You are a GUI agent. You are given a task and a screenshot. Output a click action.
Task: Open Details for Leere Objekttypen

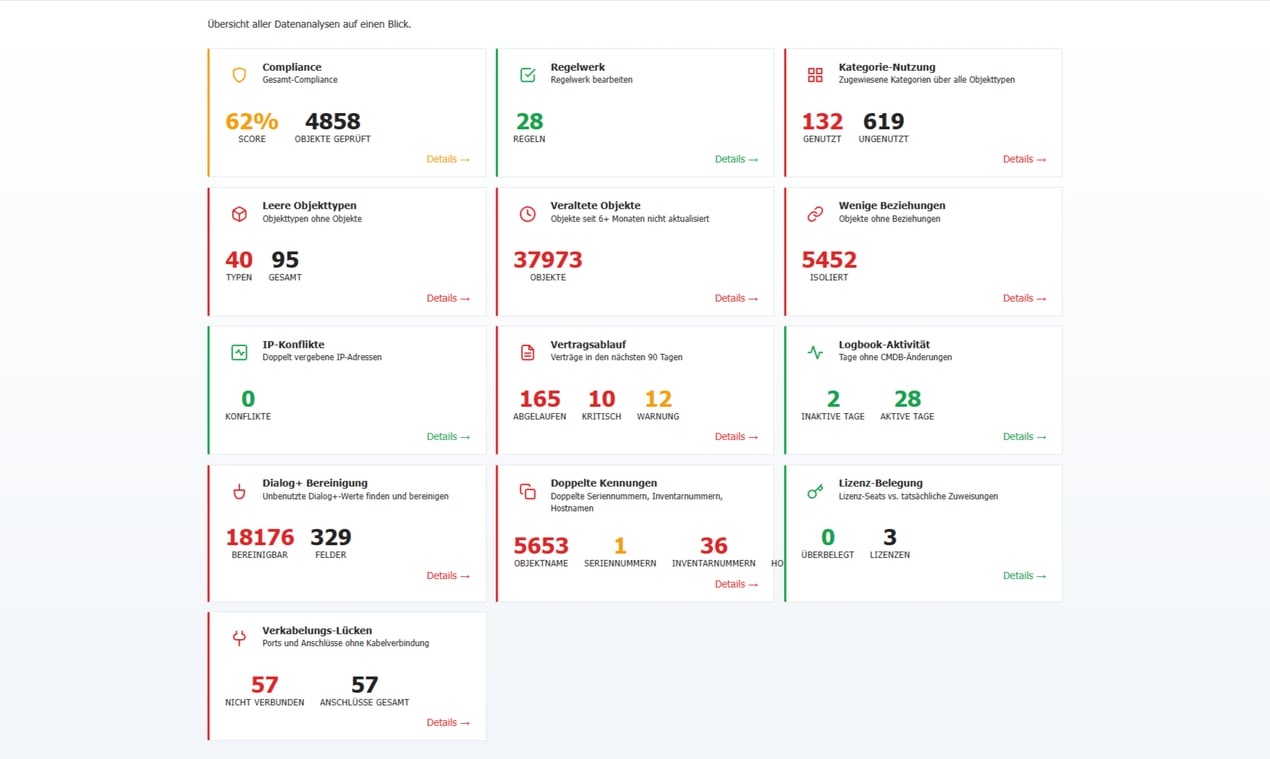448,298
